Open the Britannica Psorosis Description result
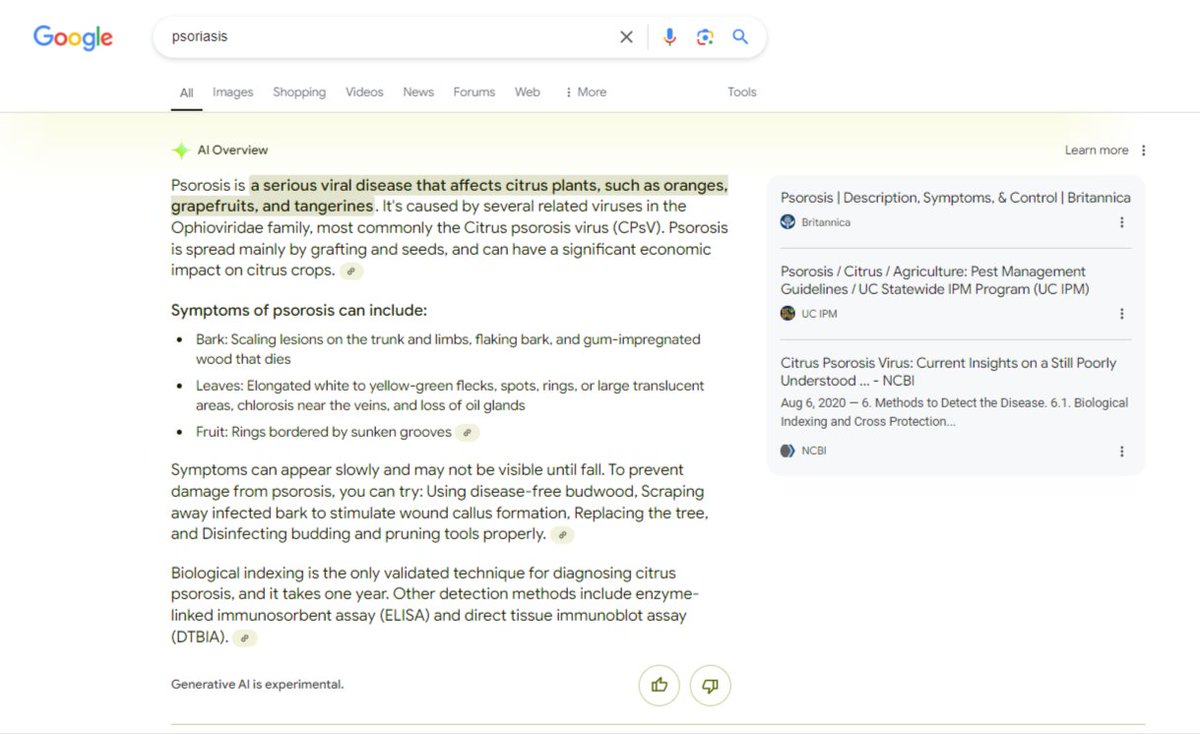The image size is (1200, 734). (x=955, y=198)
